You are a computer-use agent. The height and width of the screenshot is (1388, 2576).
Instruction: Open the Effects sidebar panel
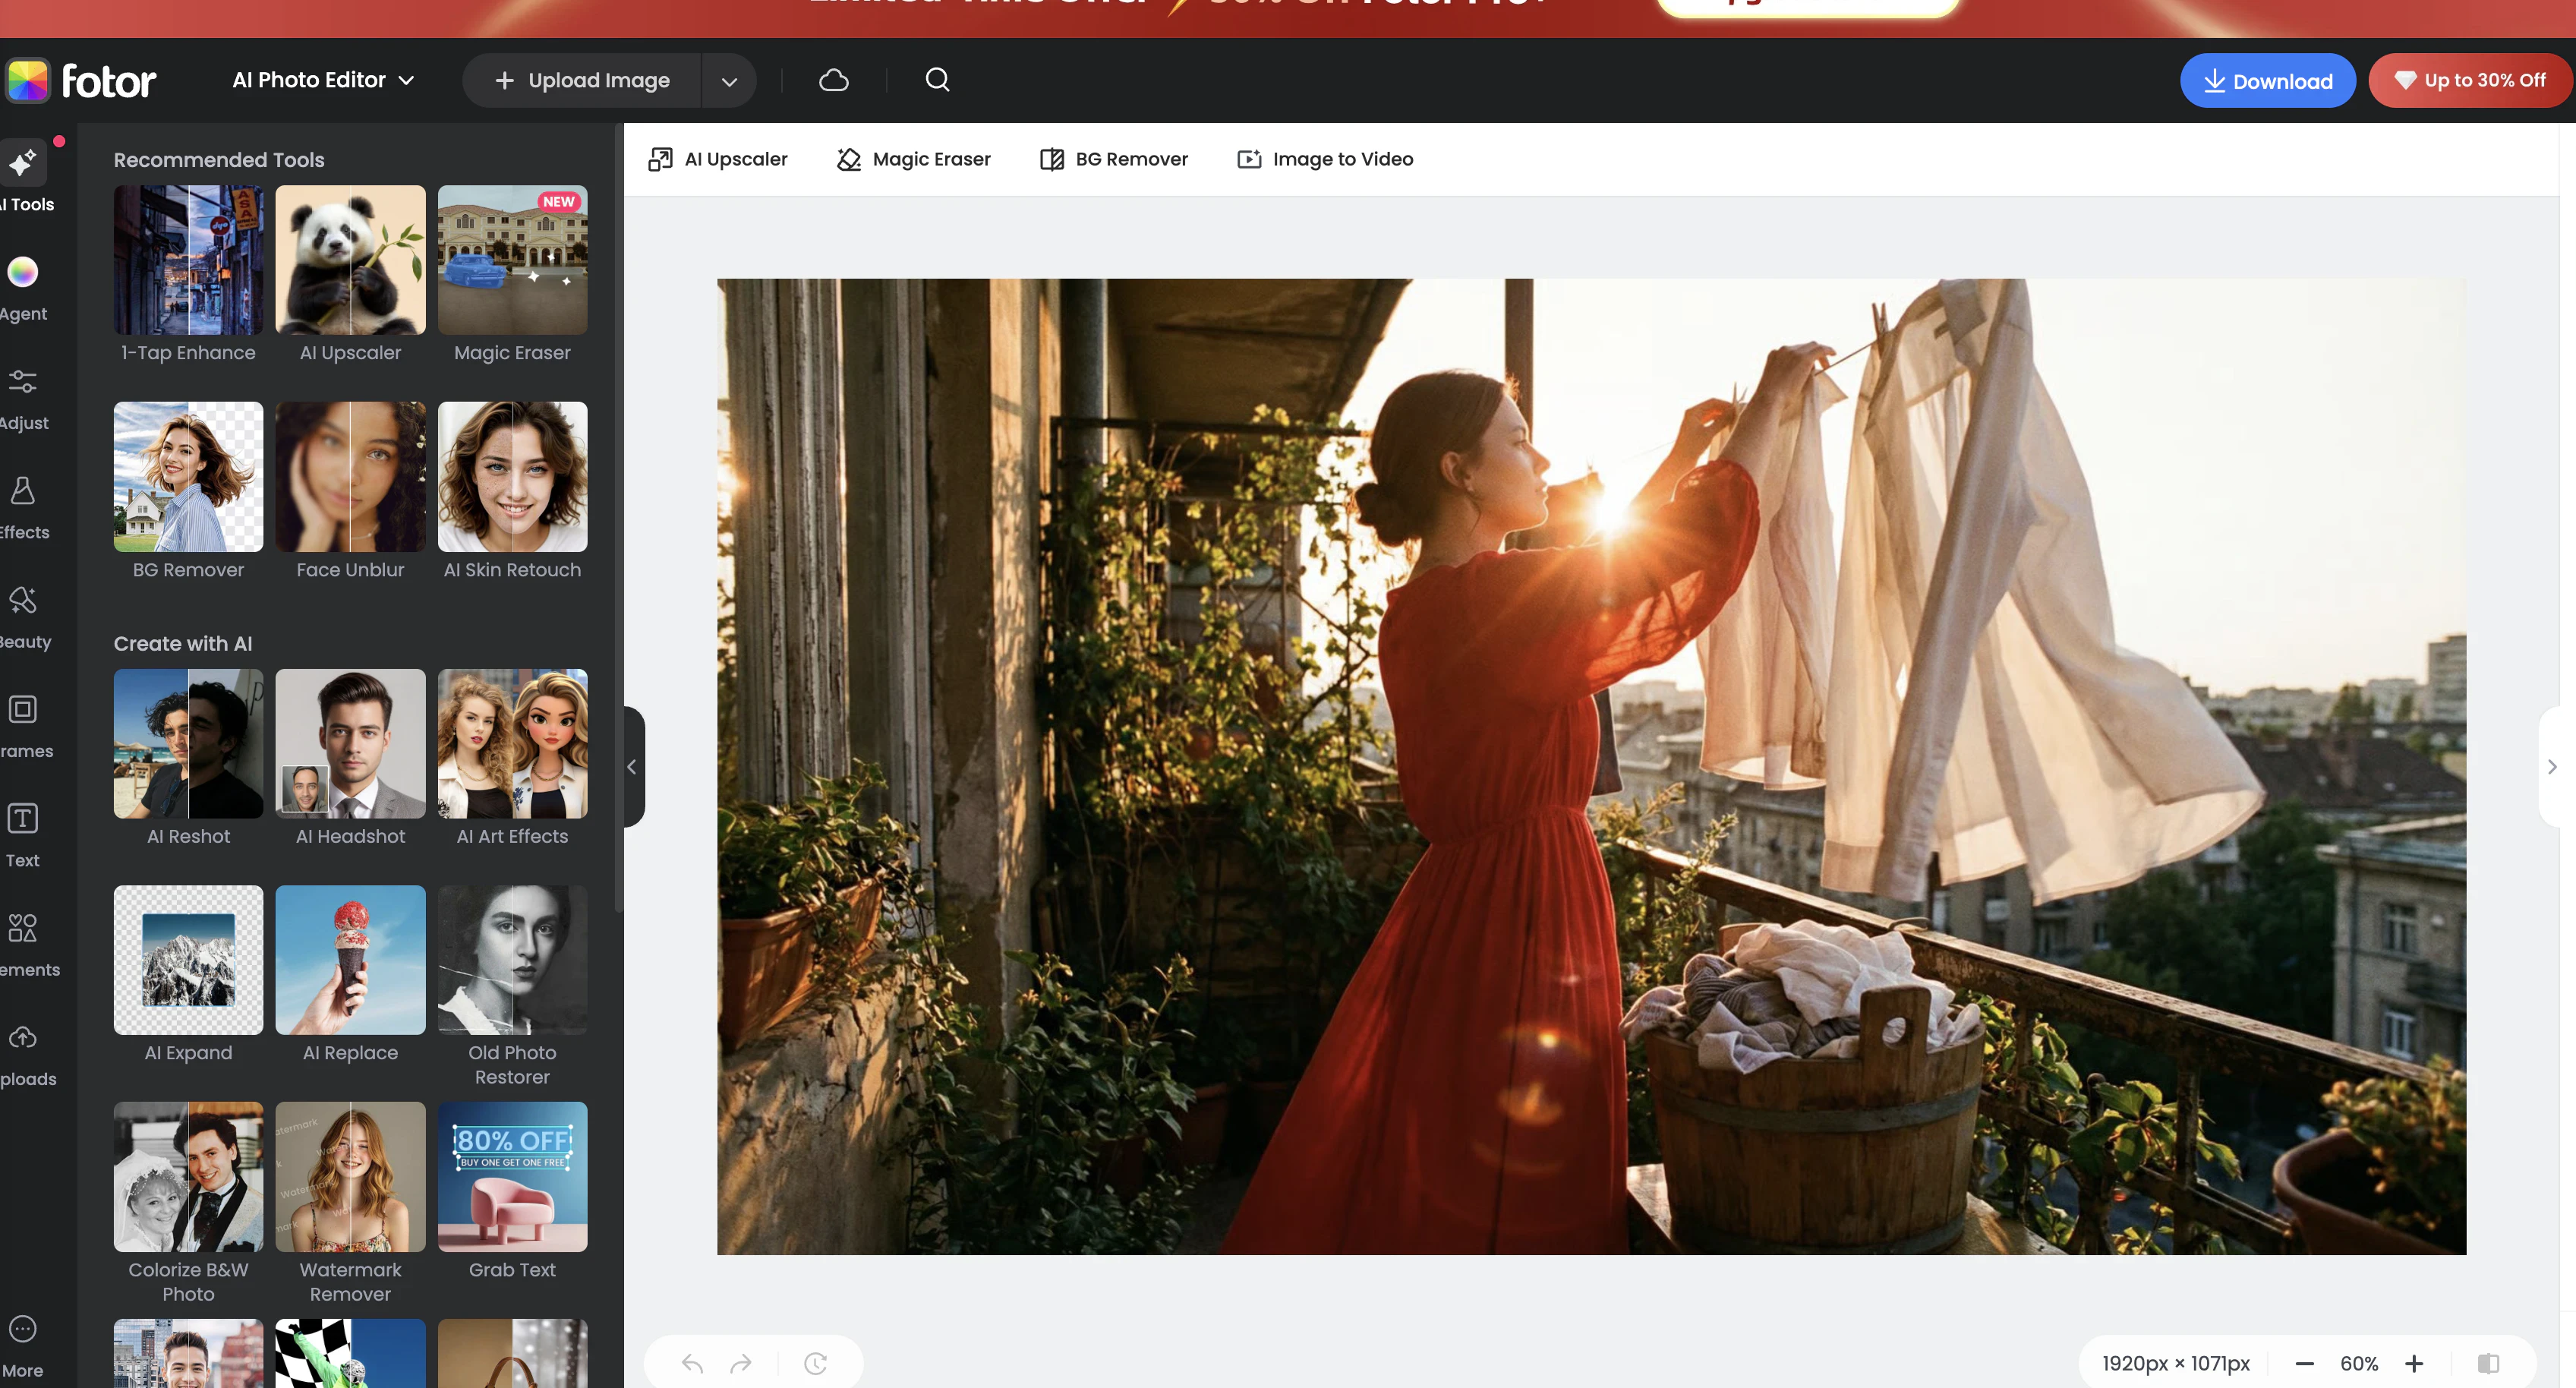[23, 508]
